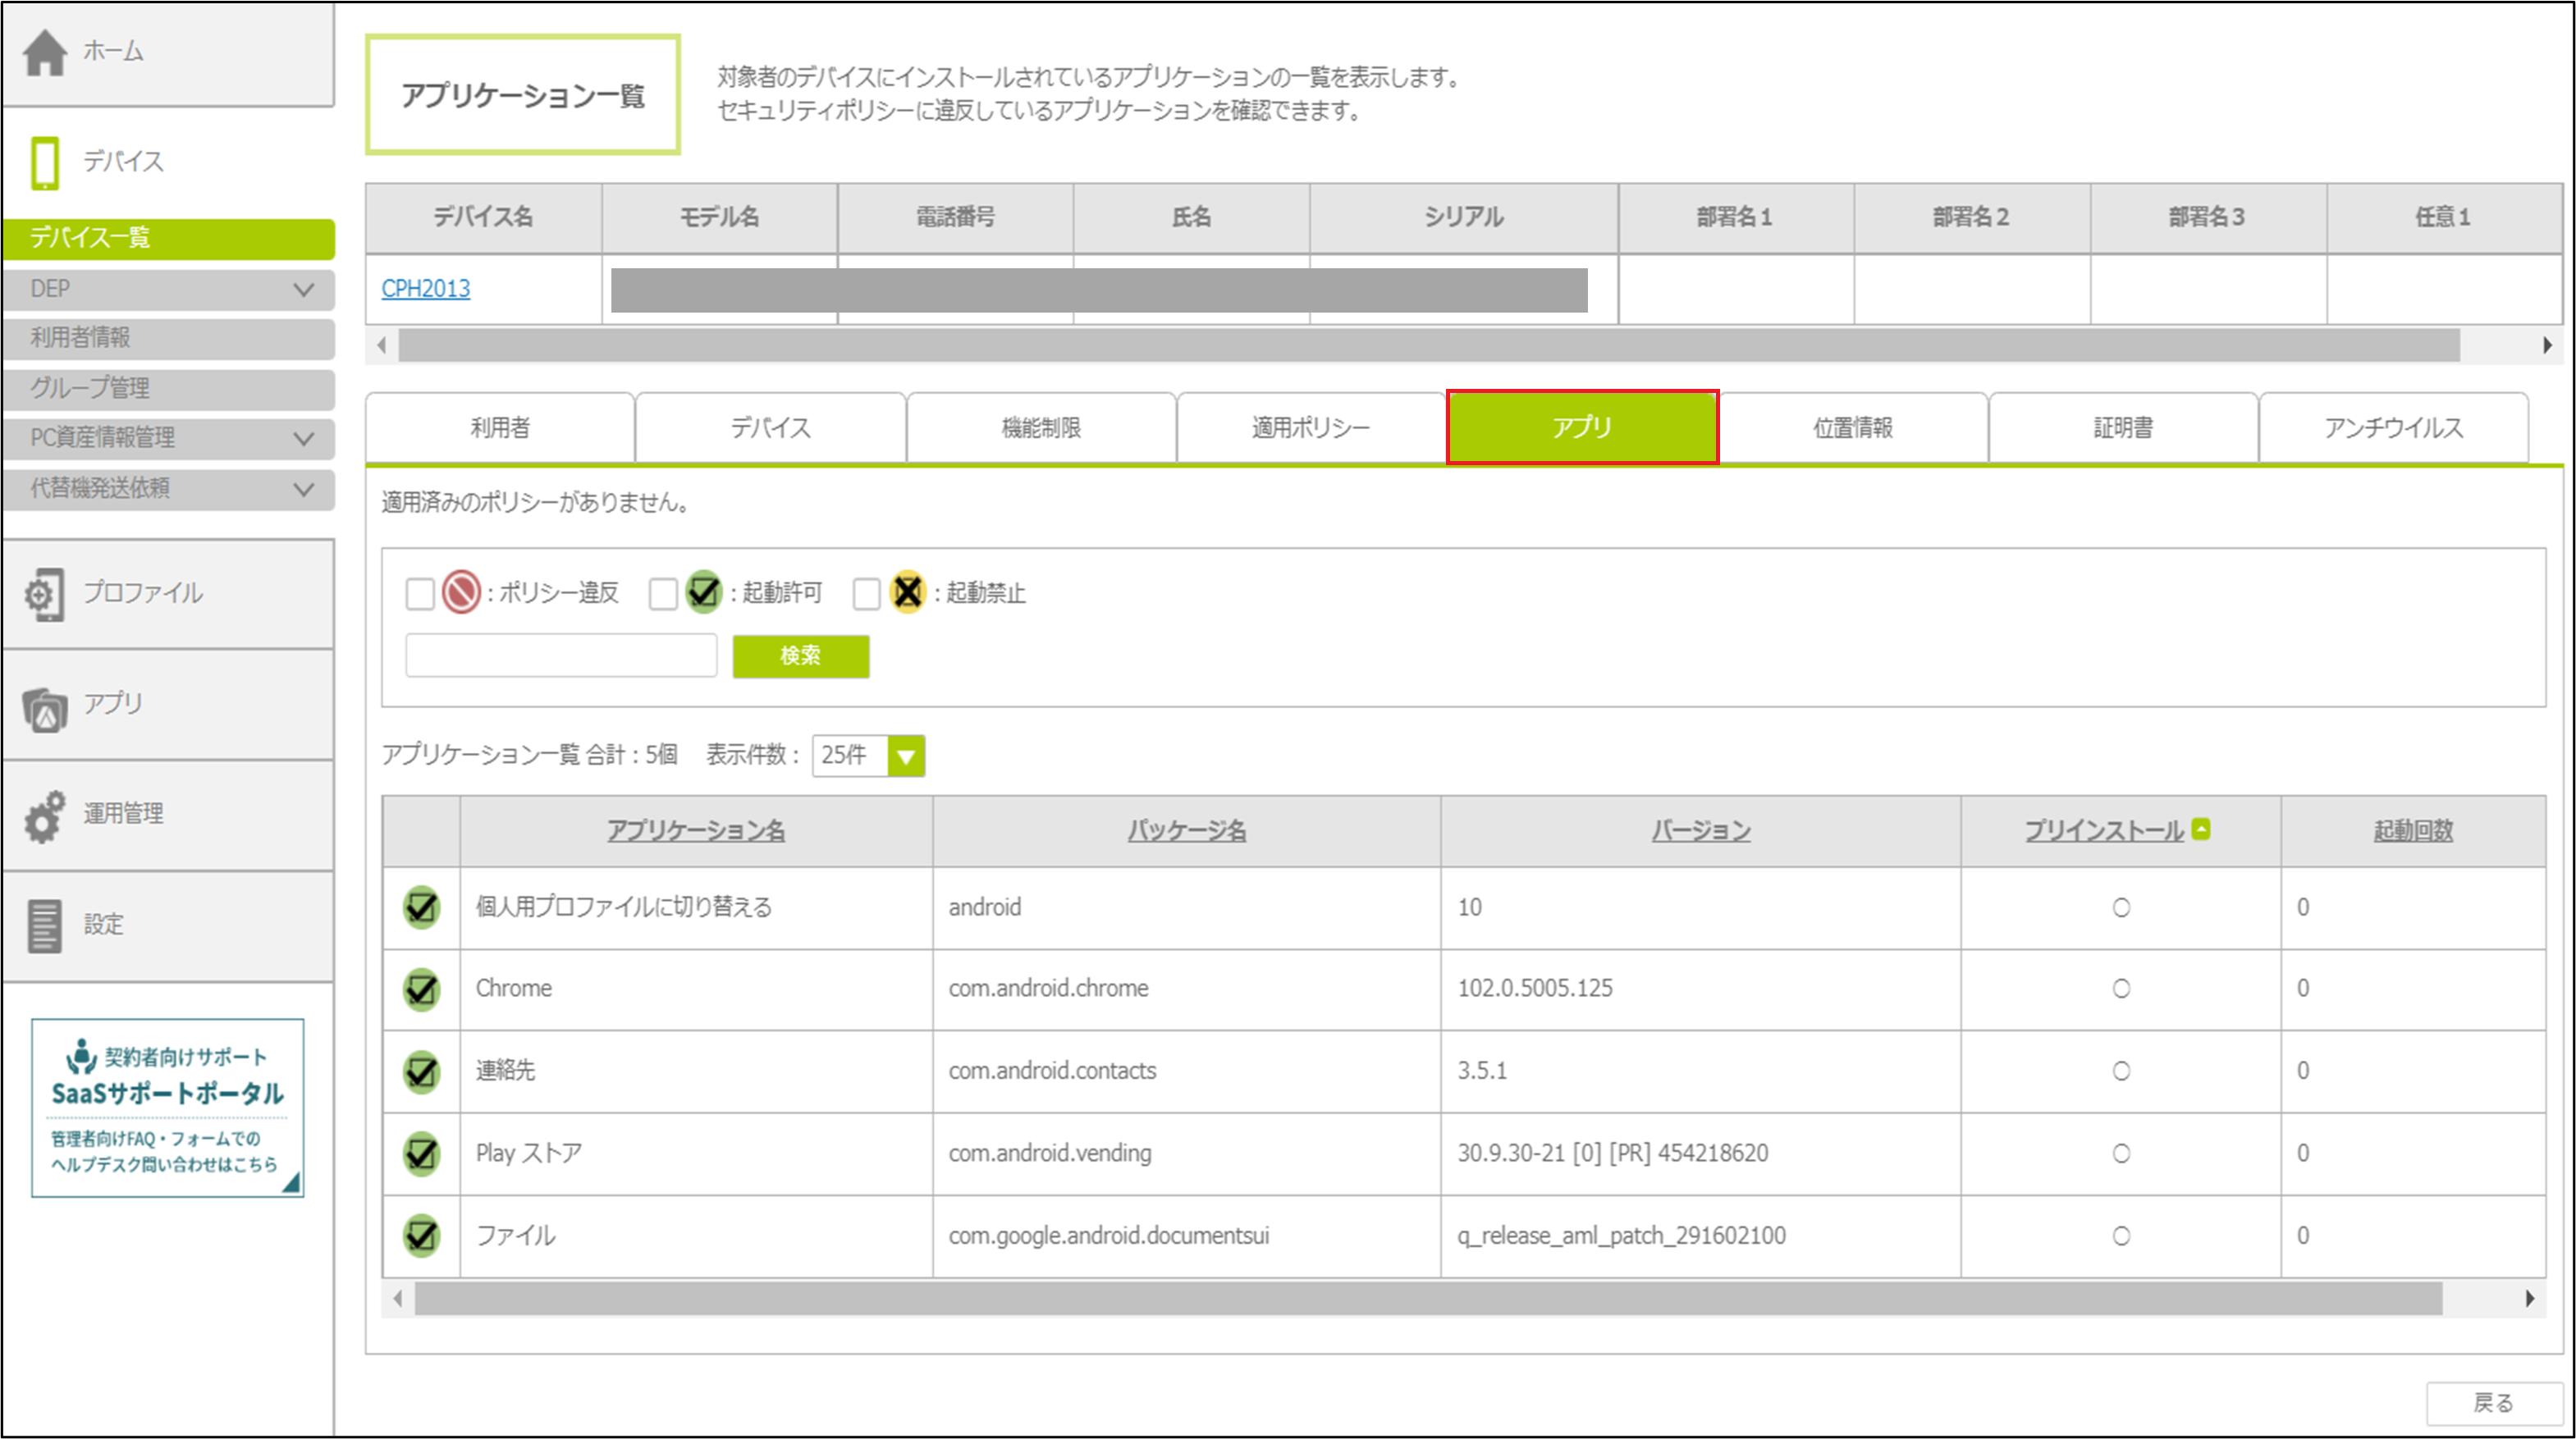Click the application list horizontal scrollbar
Screen dimensions: 2576x1439
[1427, 1299]
